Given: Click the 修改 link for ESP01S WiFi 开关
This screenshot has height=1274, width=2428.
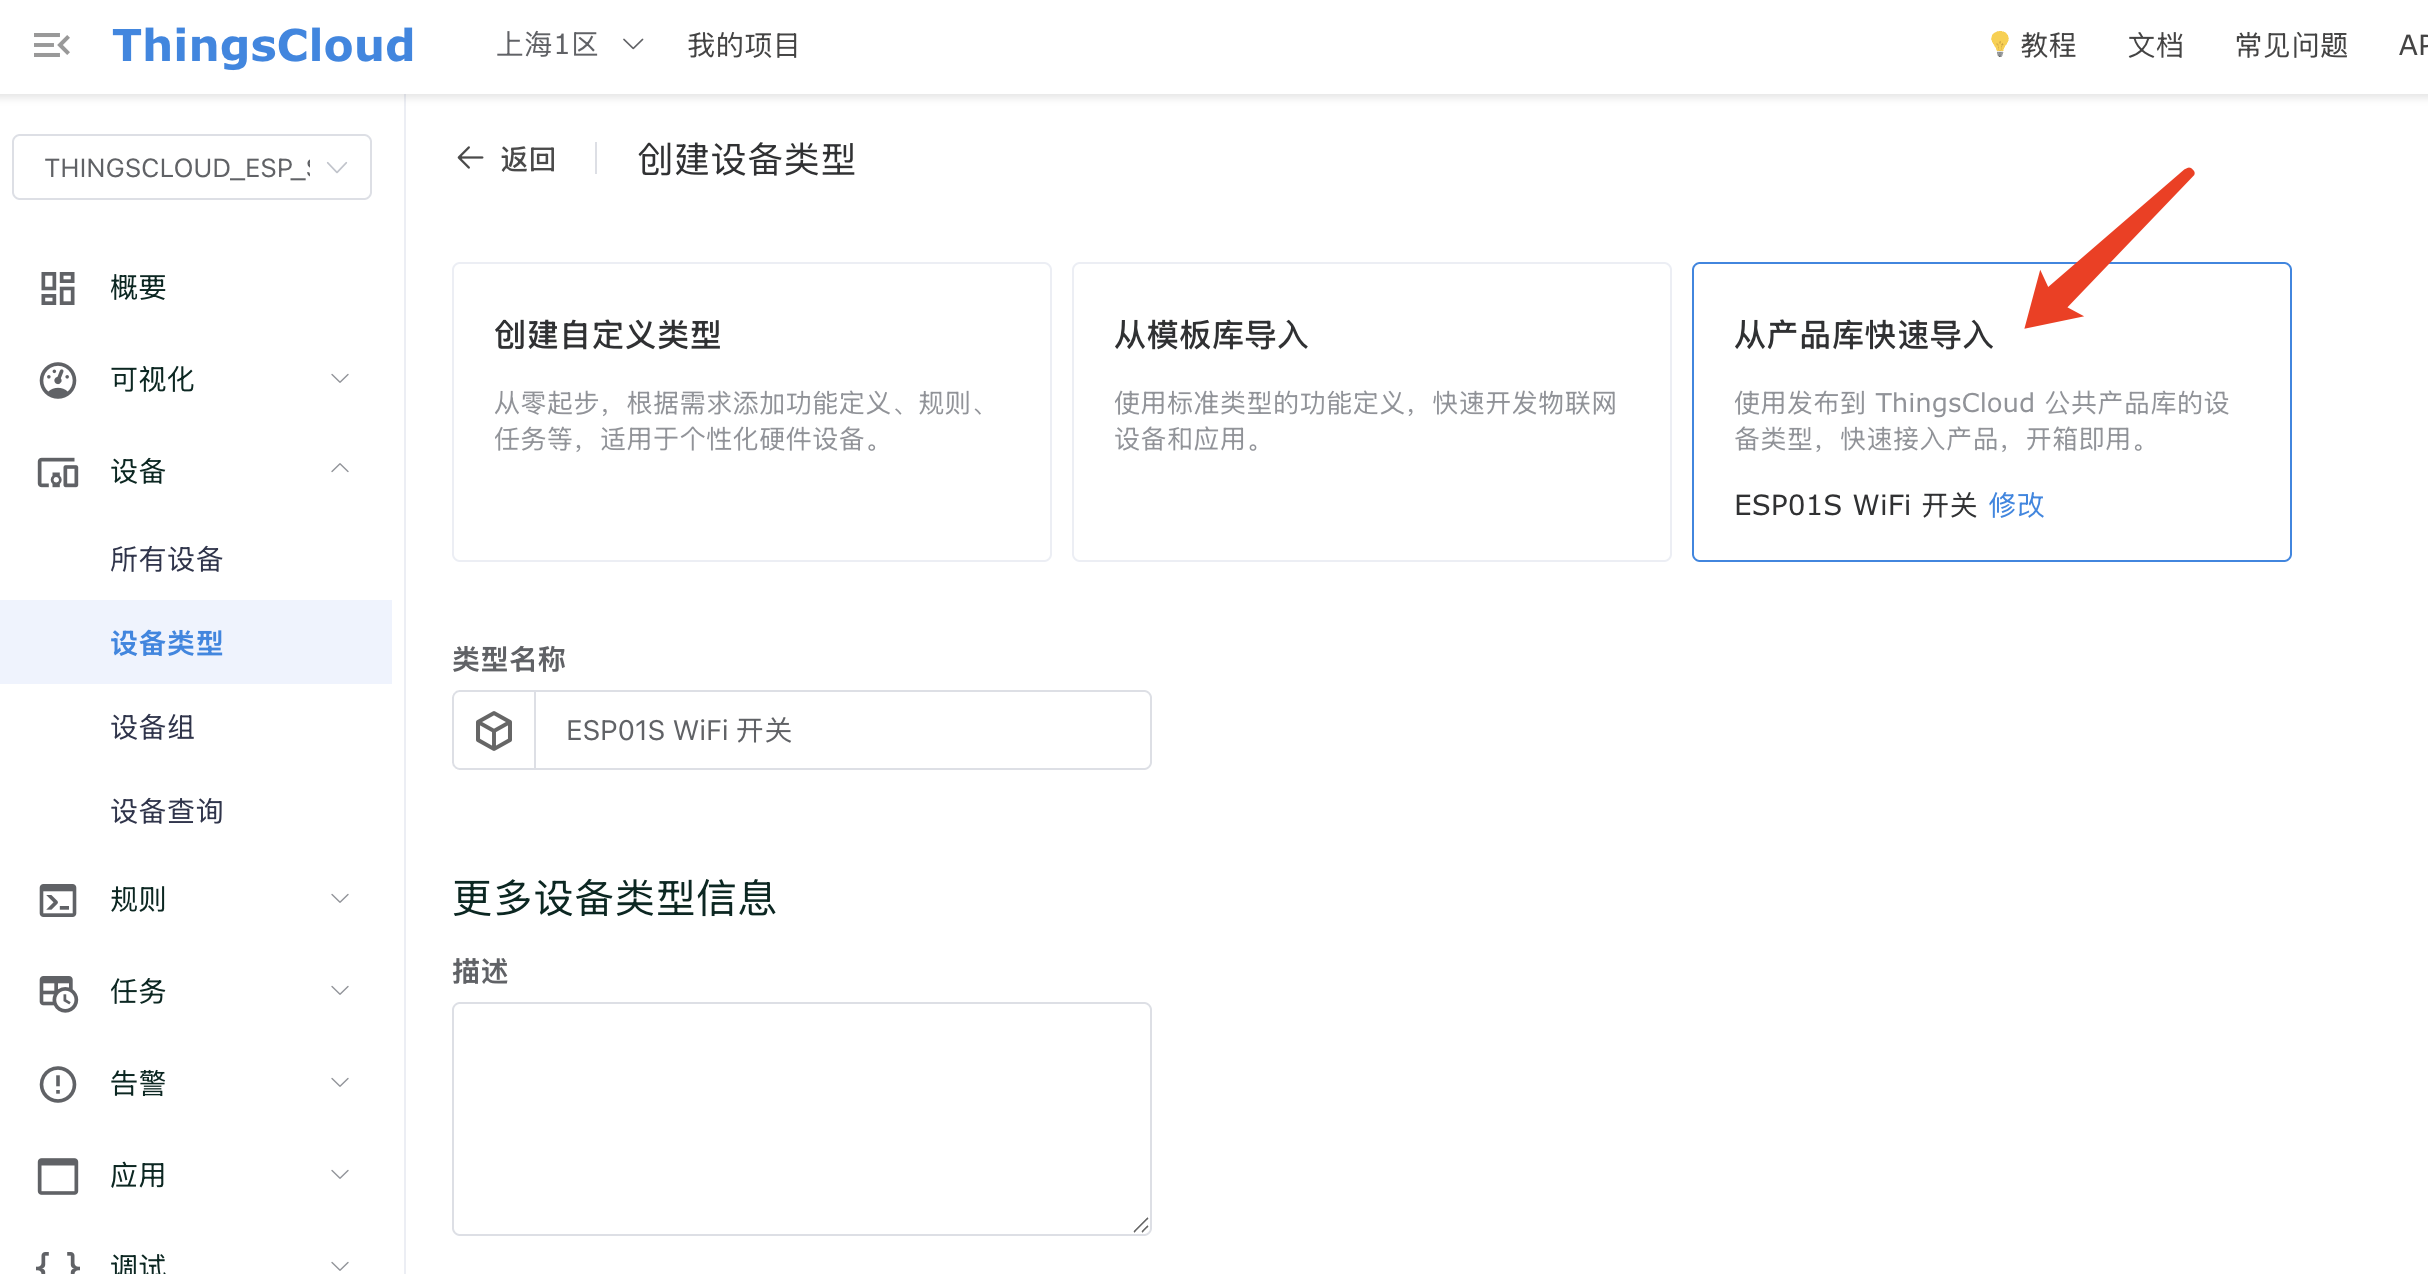Looking at the screenshot, I should pyautogui.click(x=2016, y=505).
